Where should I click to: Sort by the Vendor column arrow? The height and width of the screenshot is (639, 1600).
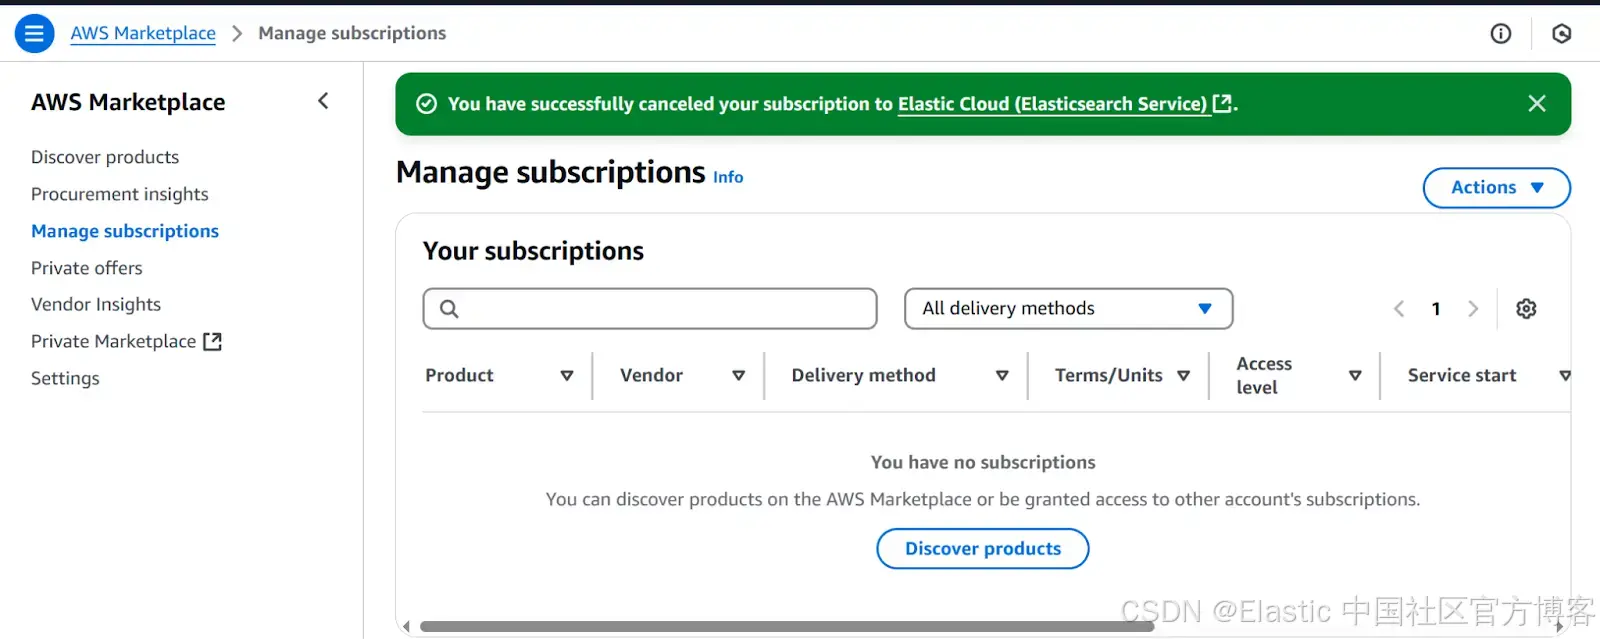pos(739,376)
